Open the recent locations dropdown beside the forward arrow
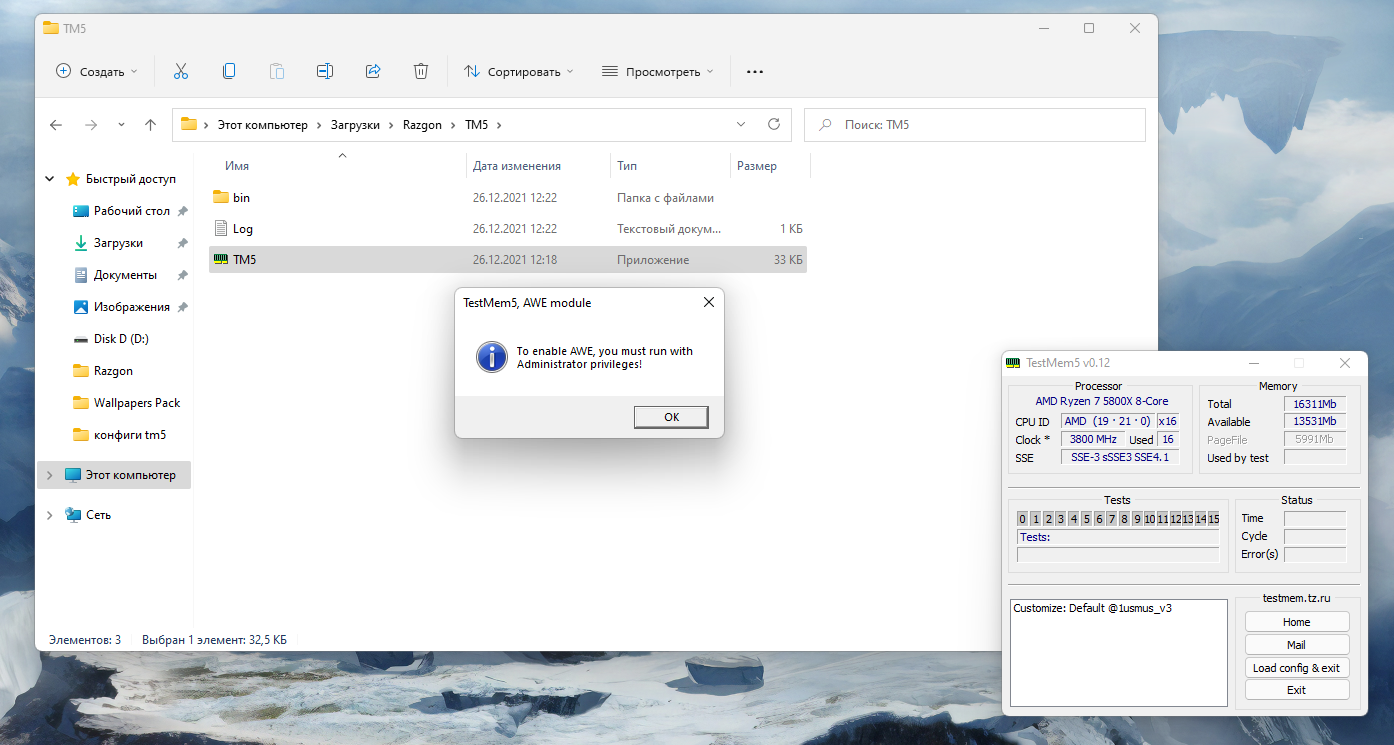Viewport: 1394px width, 745px height. point(121,125)
